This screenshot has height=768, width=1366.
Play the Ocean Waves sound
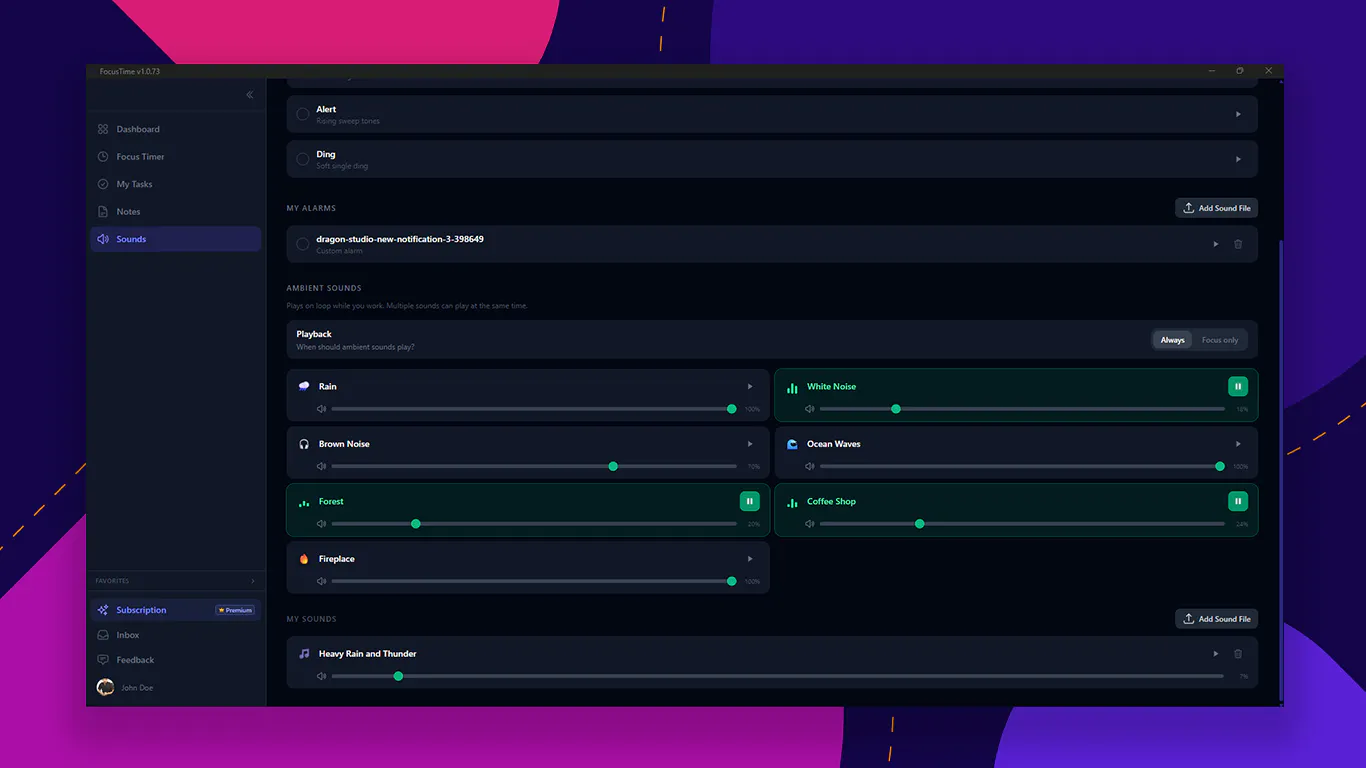pyautogui.click(x=1238, y=444)
